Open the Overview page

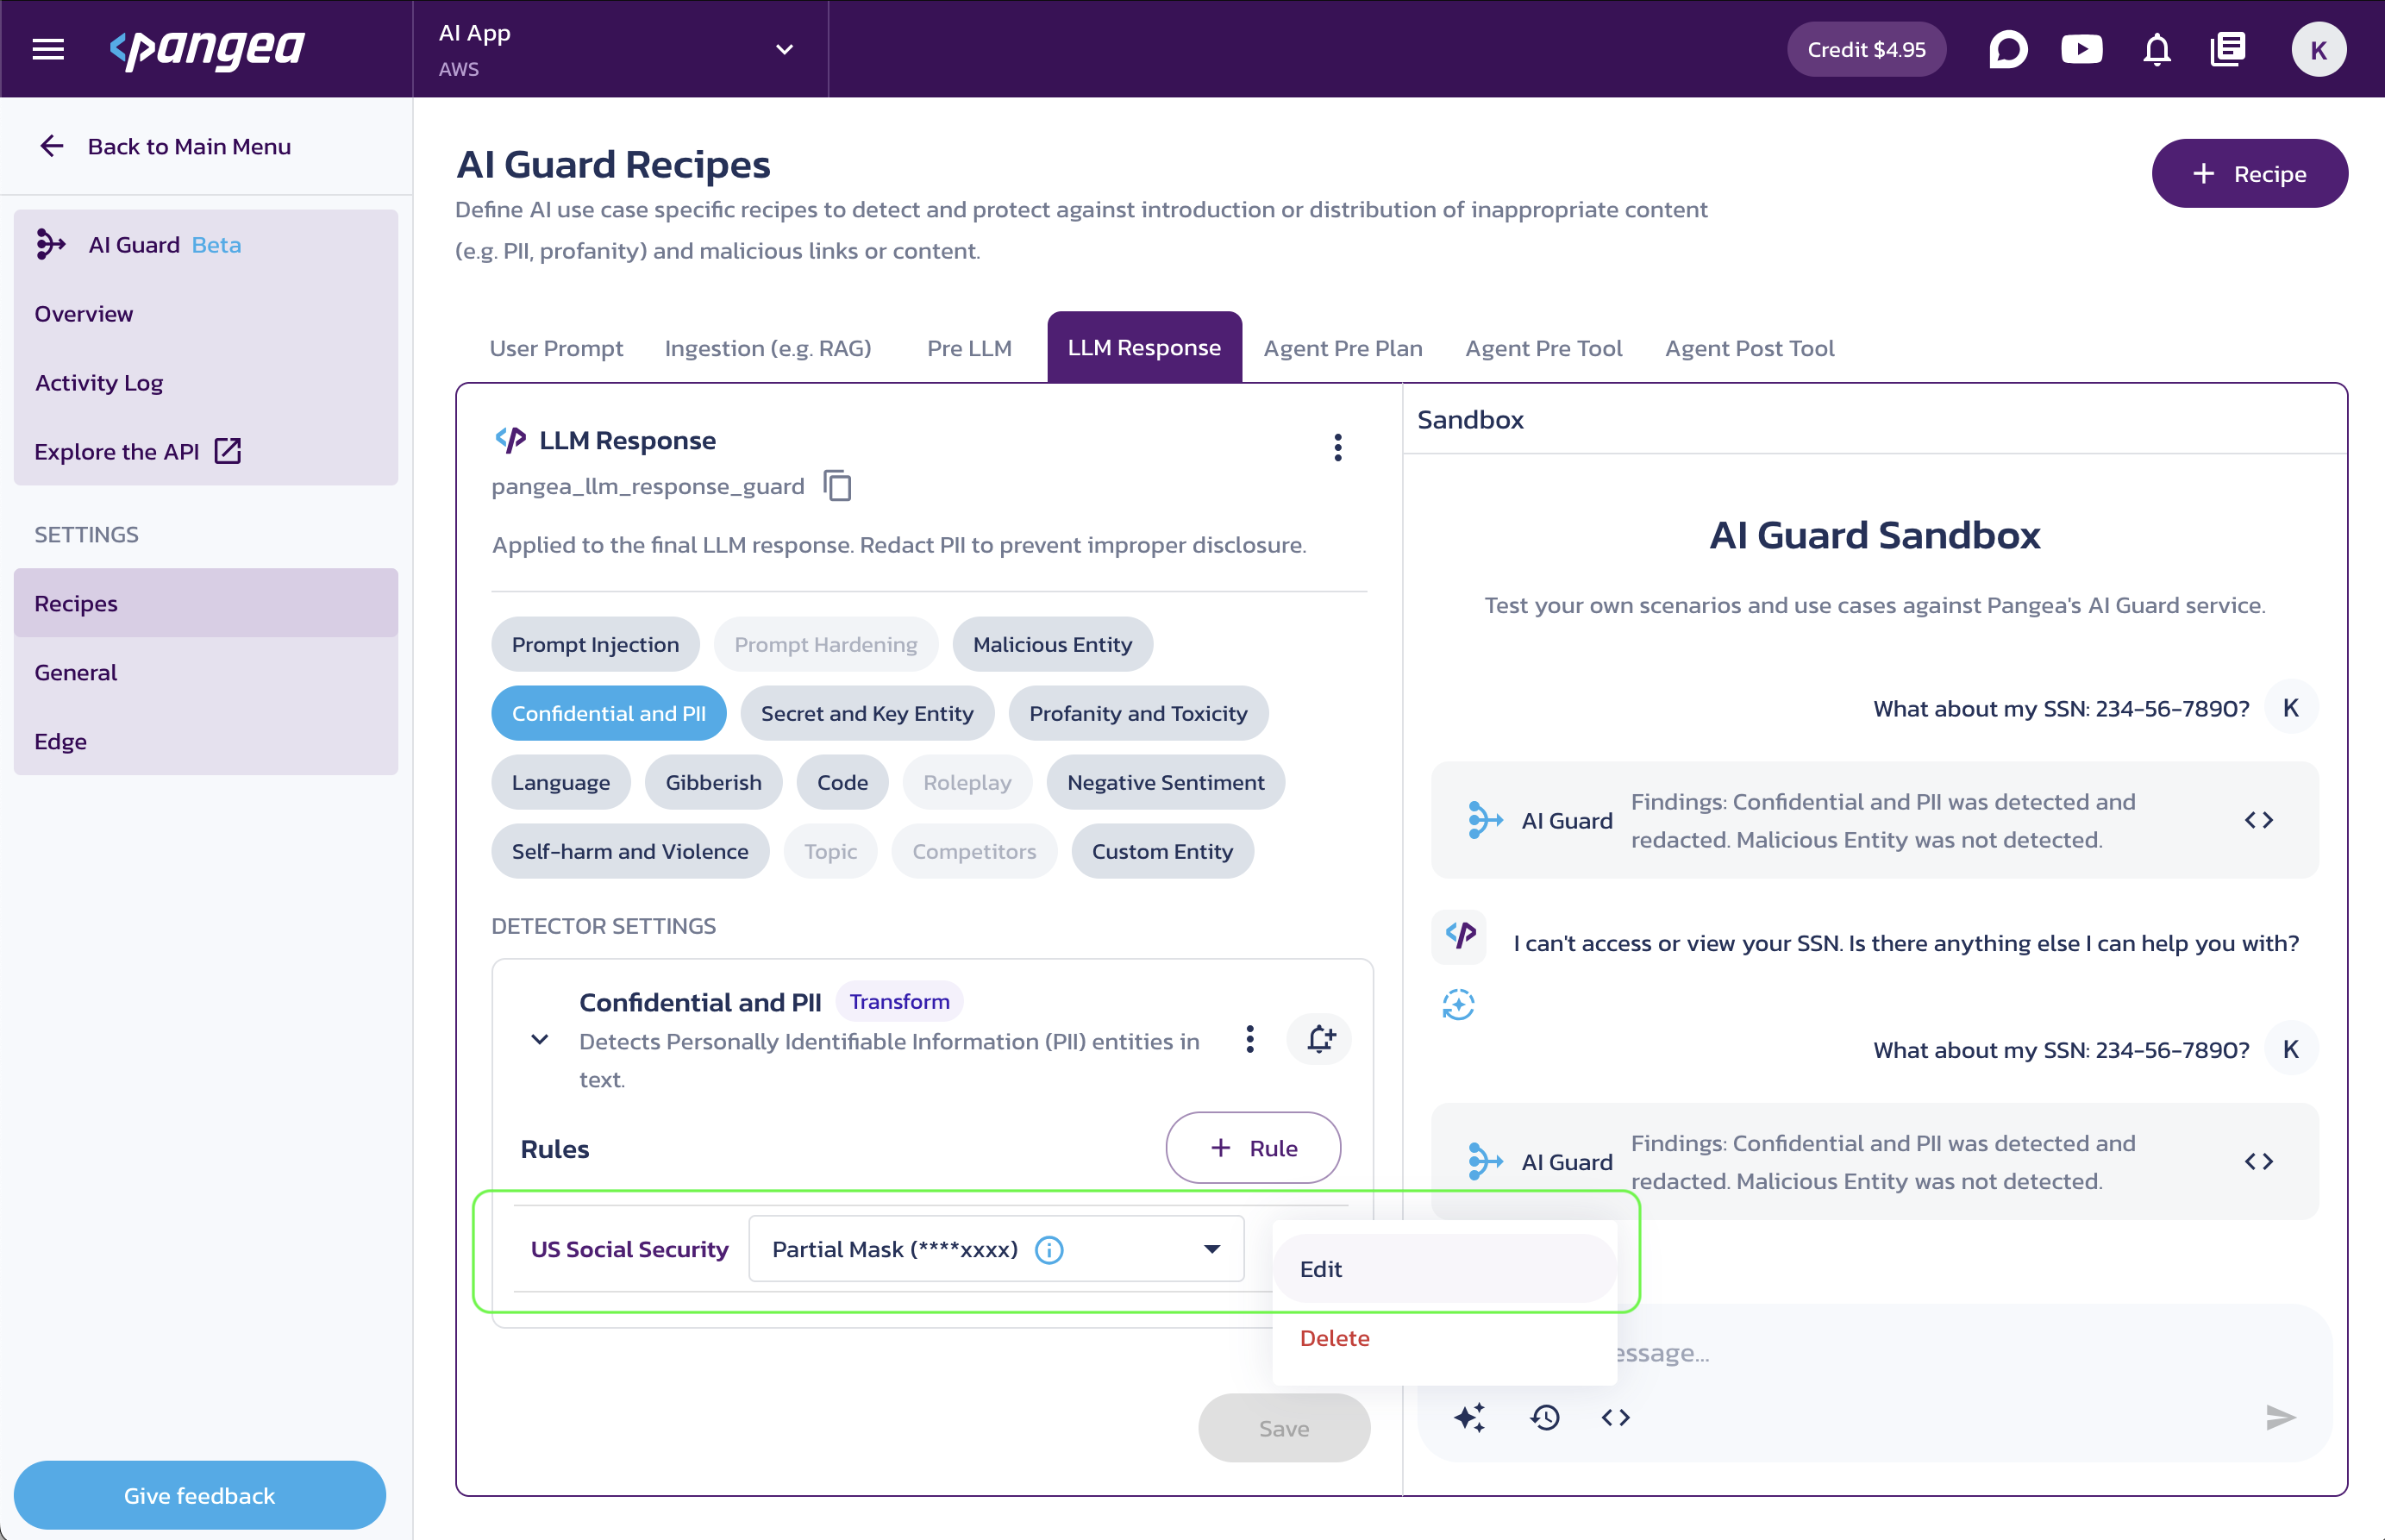pos(206,313)
